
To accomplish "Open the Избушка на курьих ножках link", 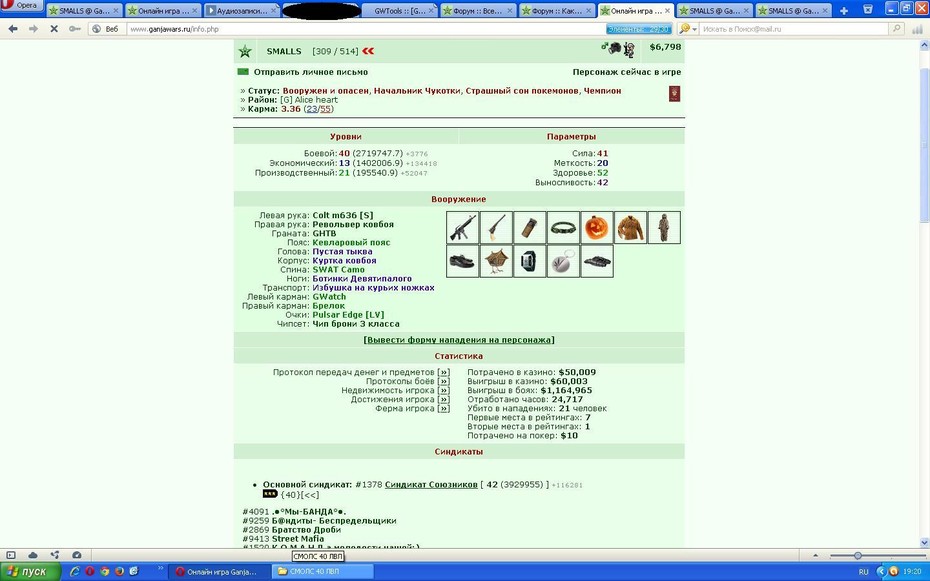I will pyautogui.click(x=374, y=288).
